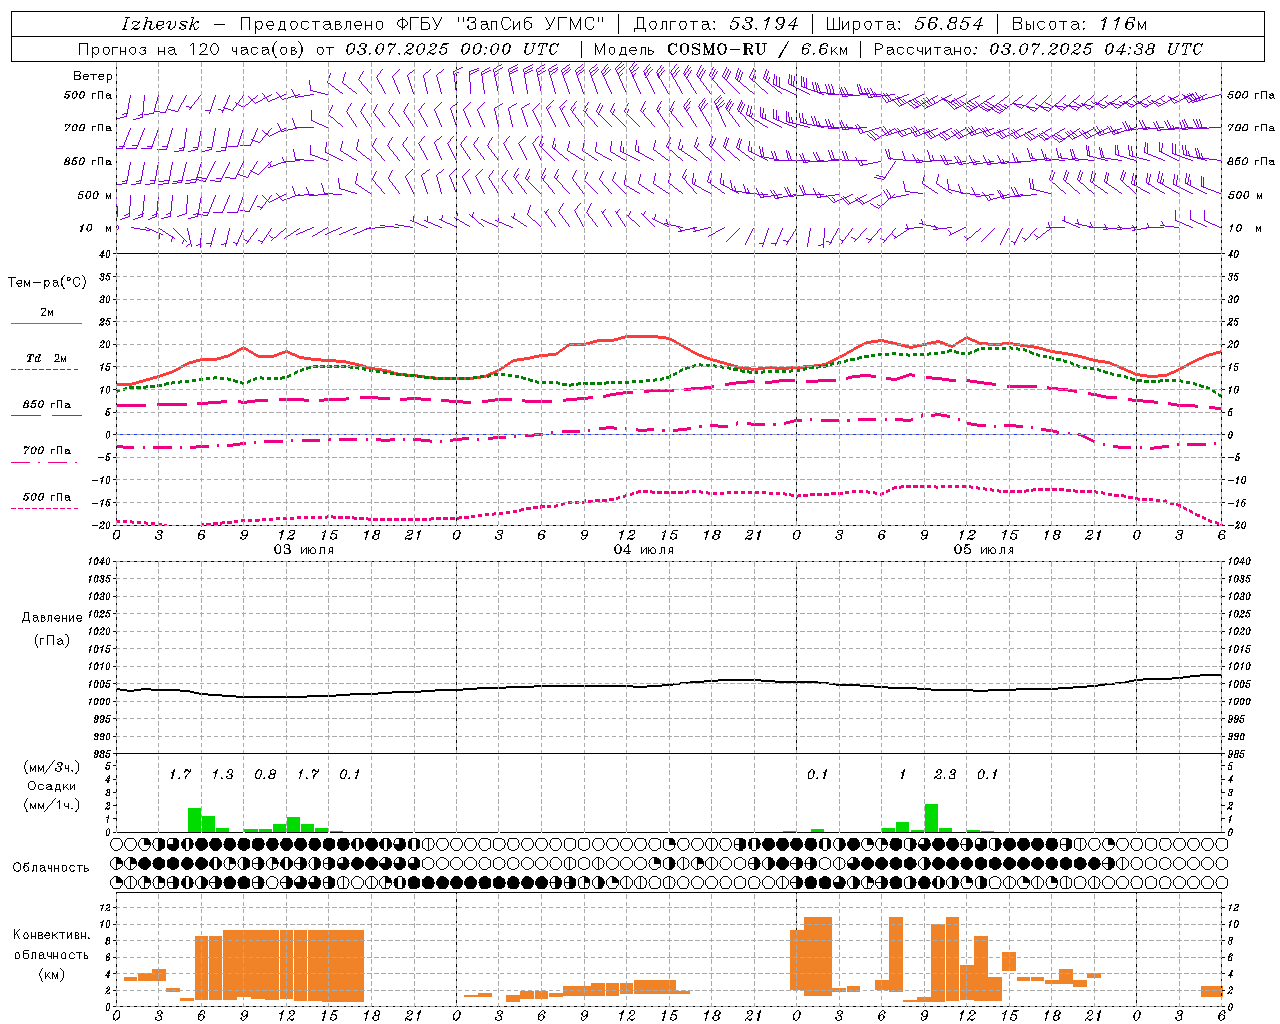1280x1024 pixels.
Task: Select the 'Долгота: 53.194' longitude value
Action: [715, 24]
